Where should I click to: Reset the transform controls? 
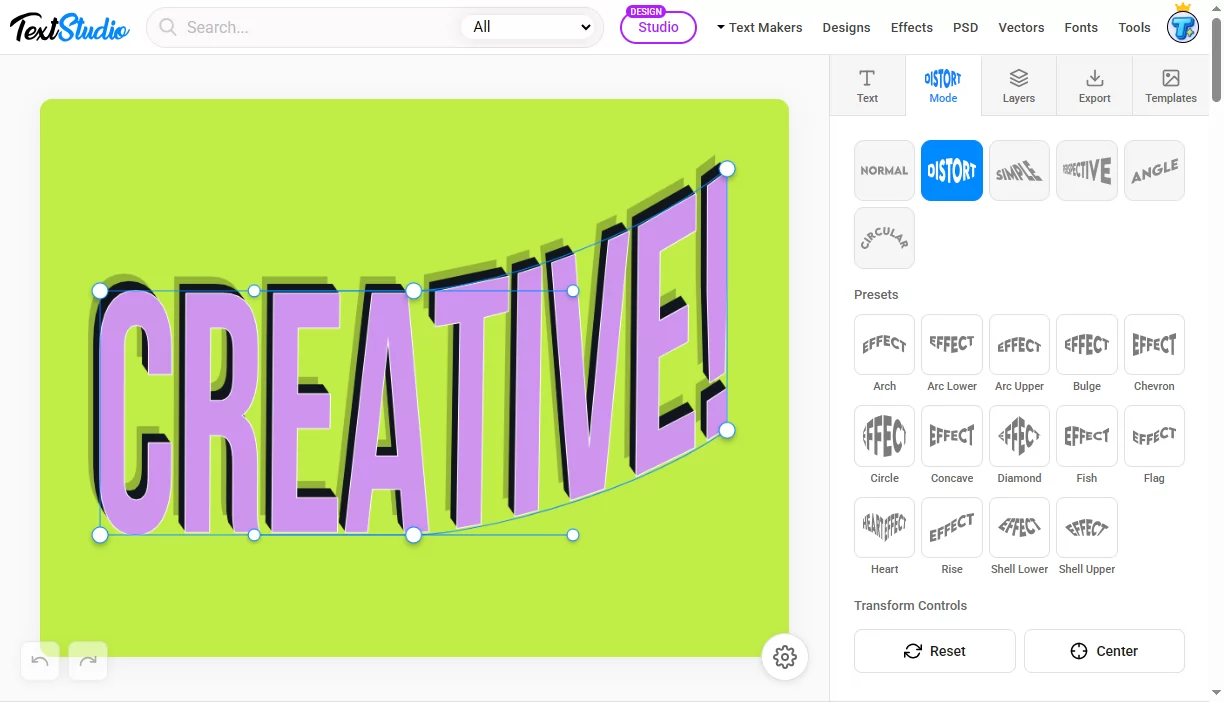coord(934,651)
